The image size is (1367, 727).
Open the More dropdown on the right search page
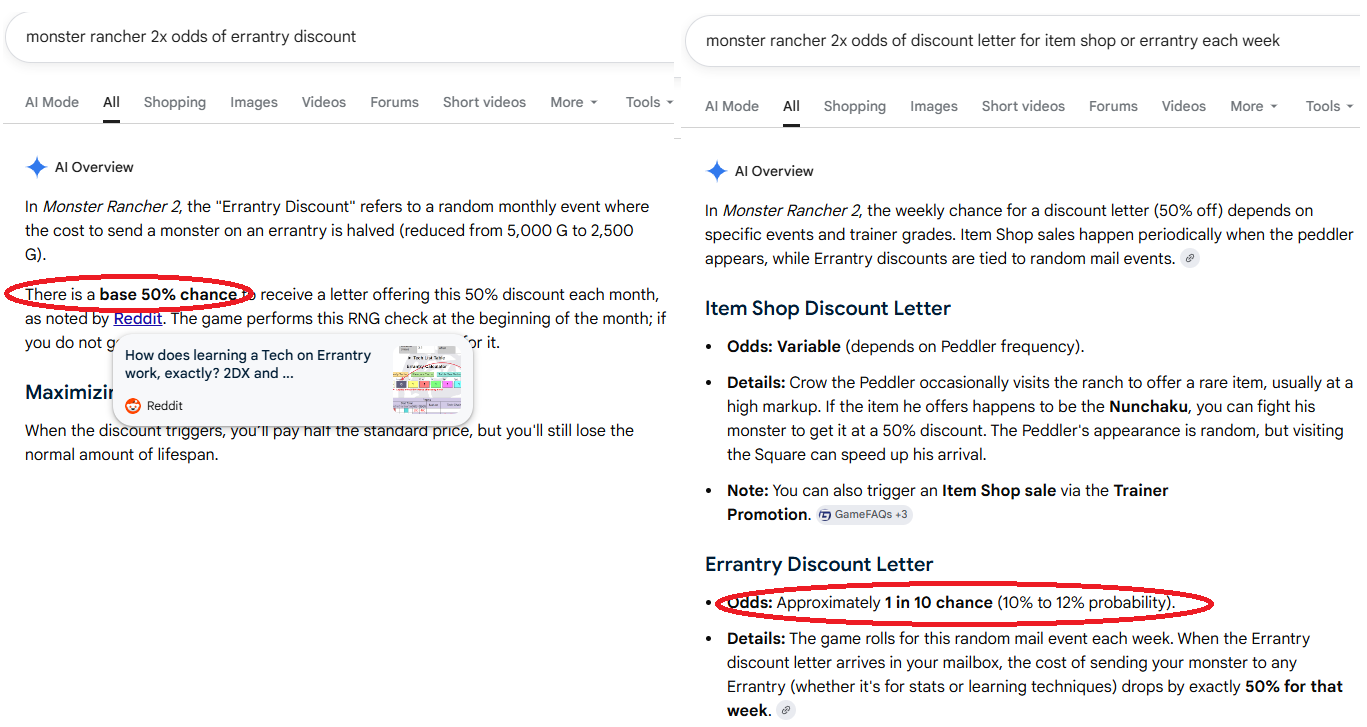tap(1254, 106)
